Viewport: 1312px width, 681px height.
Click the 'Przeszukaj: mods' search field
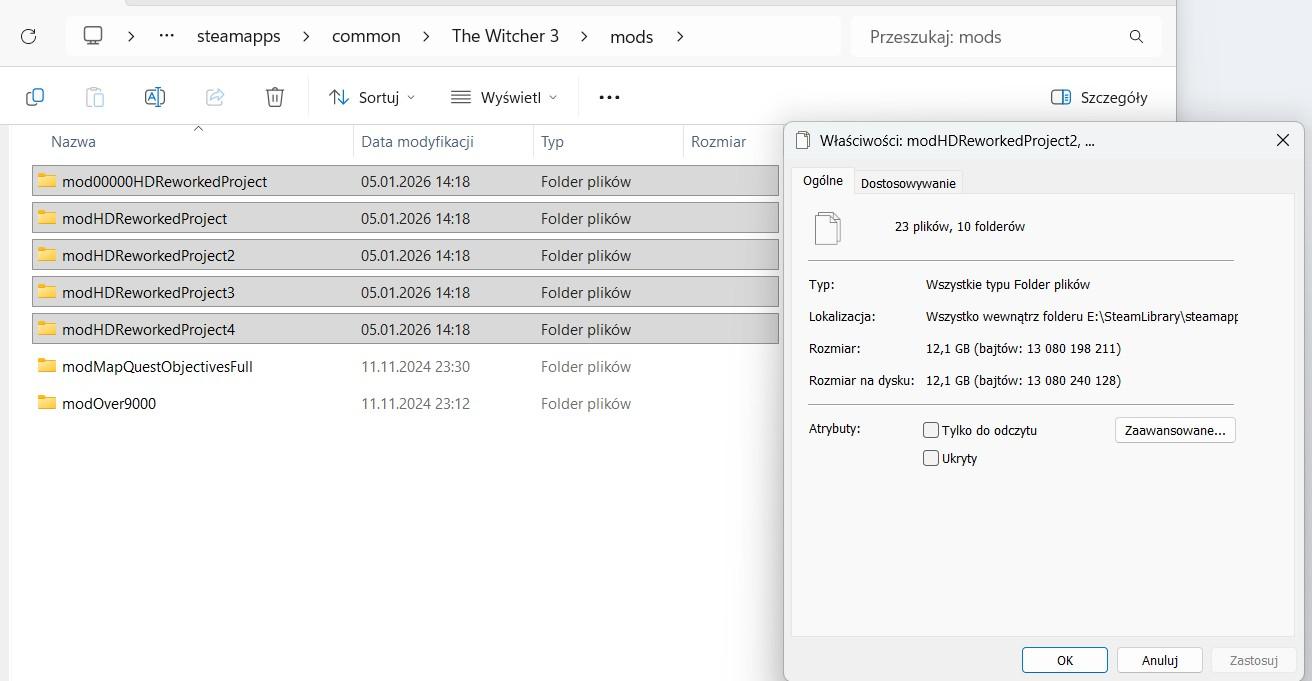[x=1006, y=36]
